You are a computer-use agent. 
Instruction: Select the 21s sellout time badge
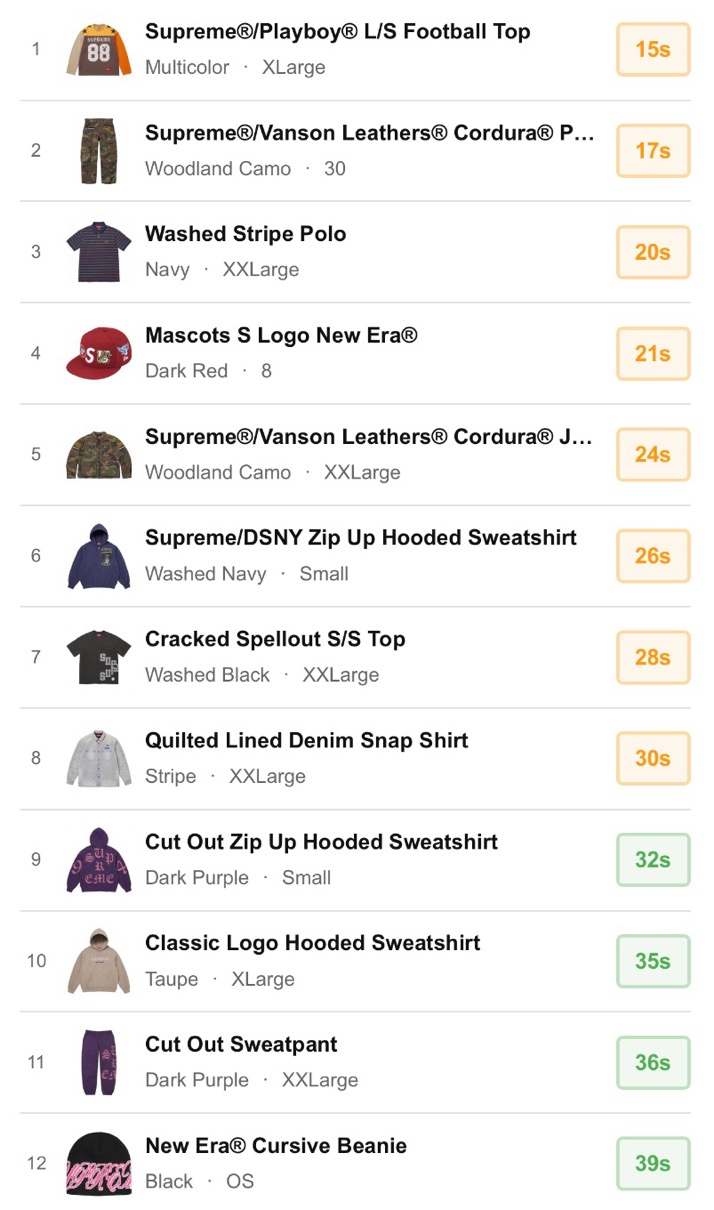click(652, 353)
